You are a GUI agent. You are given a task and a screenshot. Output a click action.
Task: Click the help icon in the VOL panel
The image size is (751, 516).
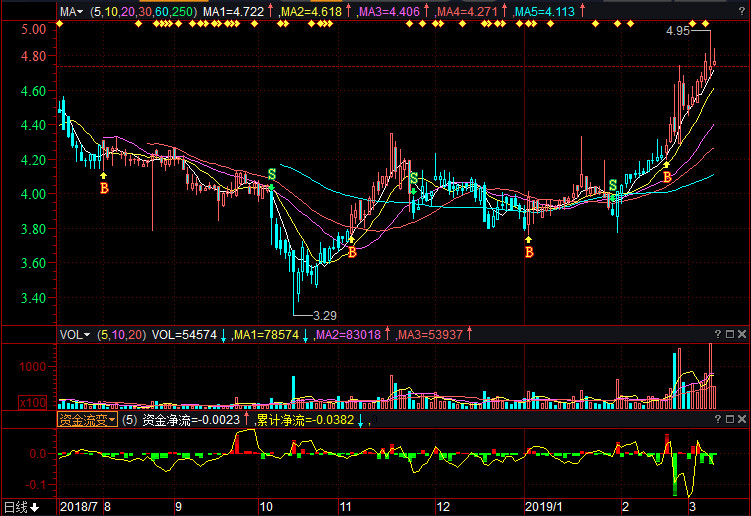coord(717,334)
